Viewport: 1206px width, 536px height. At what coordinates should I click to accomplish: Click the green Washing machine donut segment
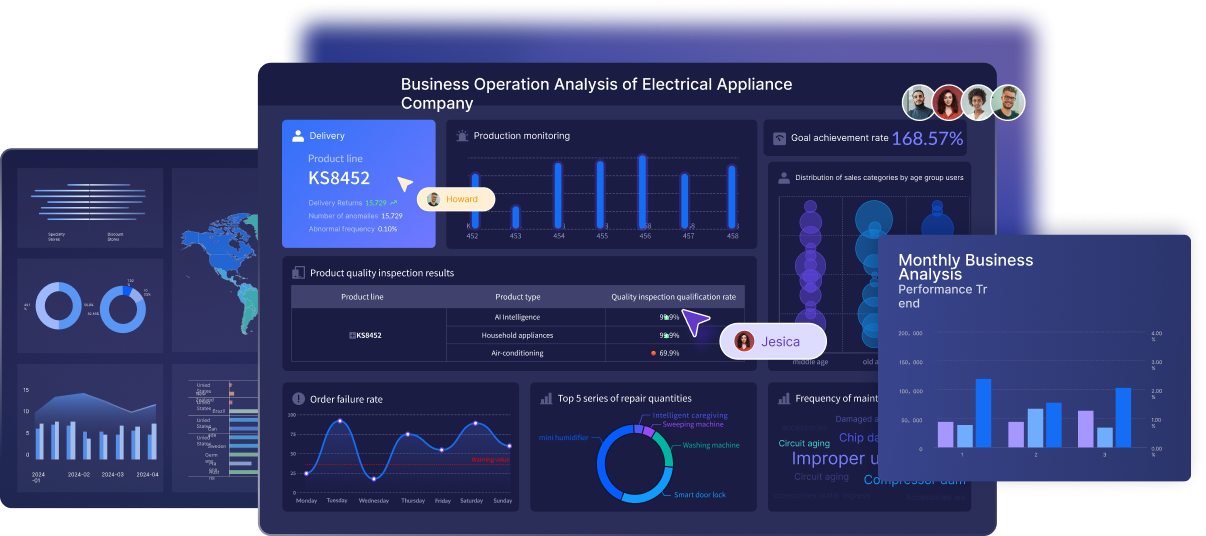662,450
